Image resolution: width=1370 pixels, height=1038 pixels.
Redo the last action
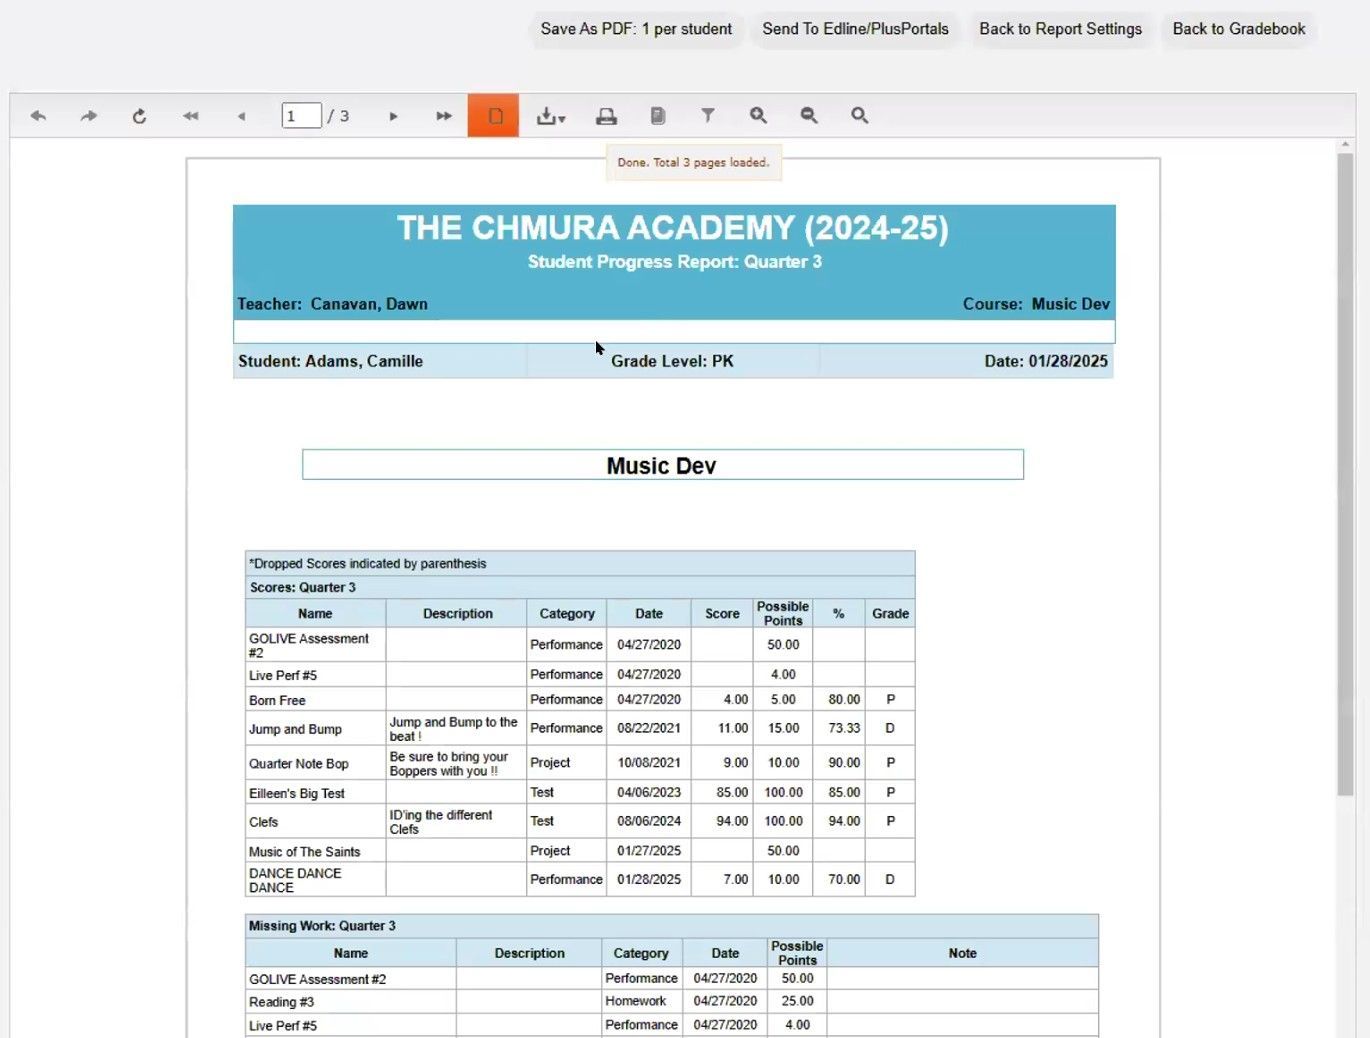tap(88, 115)
